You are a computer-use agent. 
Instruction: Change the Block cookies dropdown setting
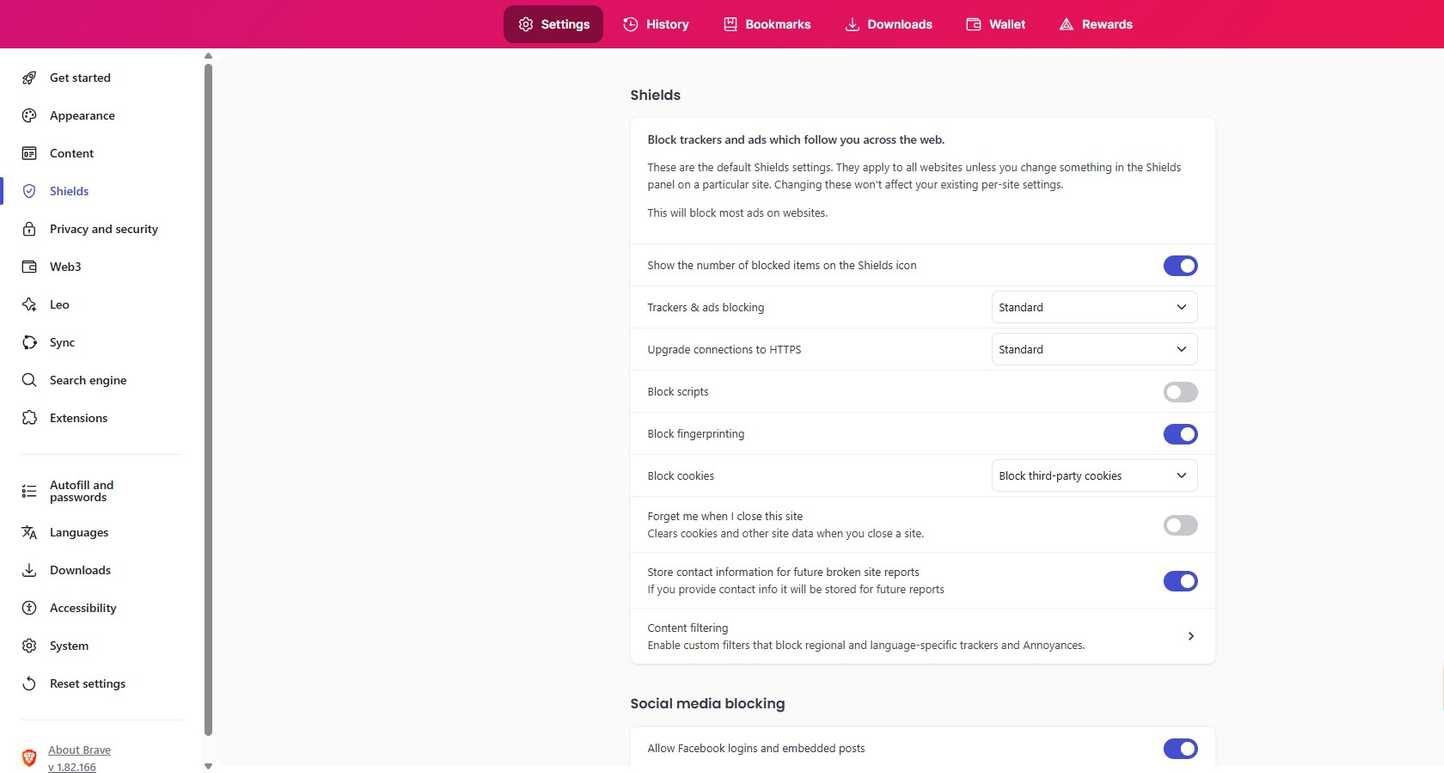pyautogui.click(x=1094, y=475)
